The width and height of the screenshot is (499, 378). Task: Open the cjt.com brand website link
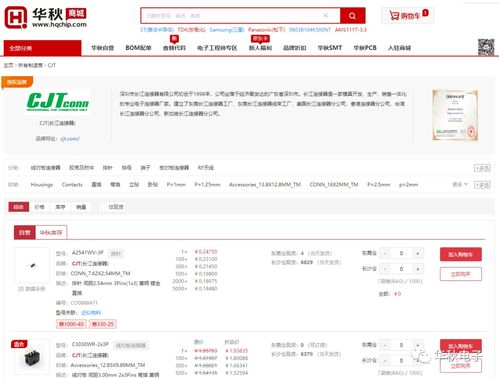tap(70, 139)
